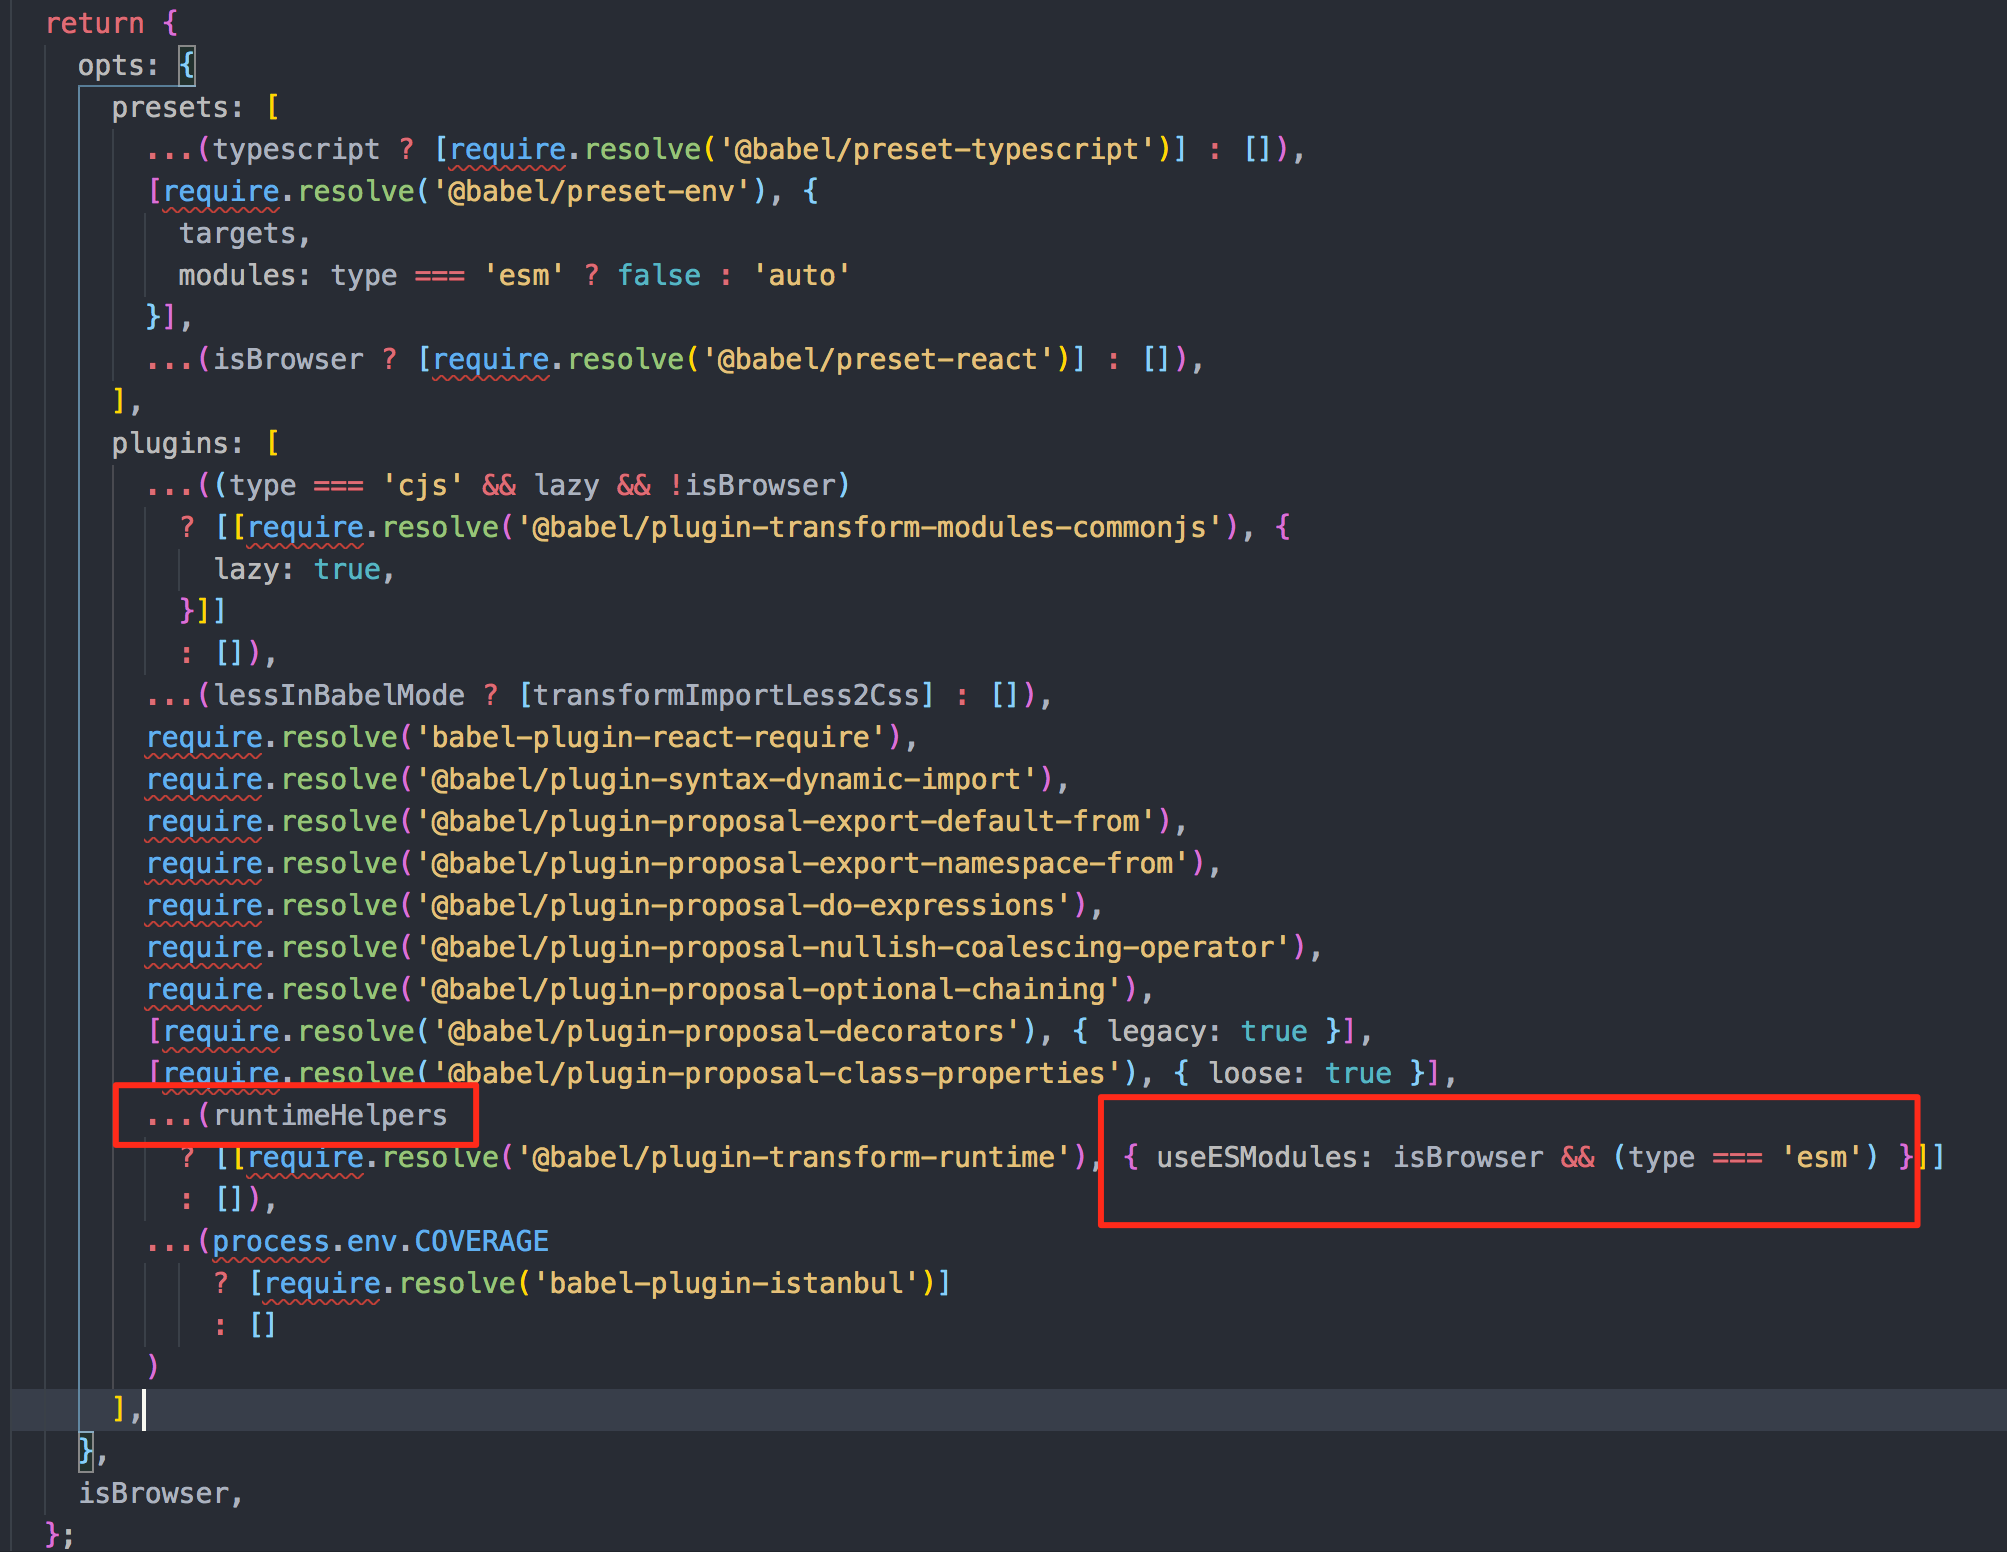Place cursor on 'presets:' key
2007x1552 pixels.
(x=177, y=107)
